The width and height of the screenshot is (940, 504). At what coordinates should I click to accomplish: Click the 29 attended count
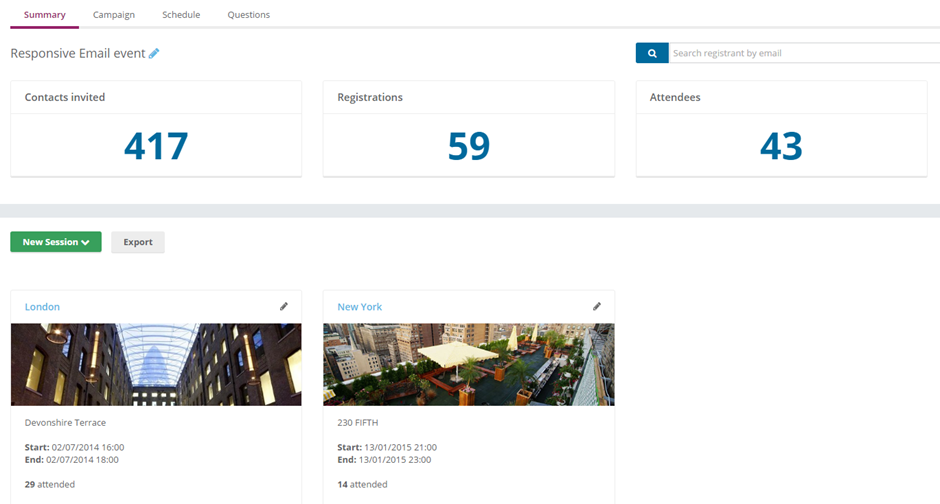click(x=50, y=484)
